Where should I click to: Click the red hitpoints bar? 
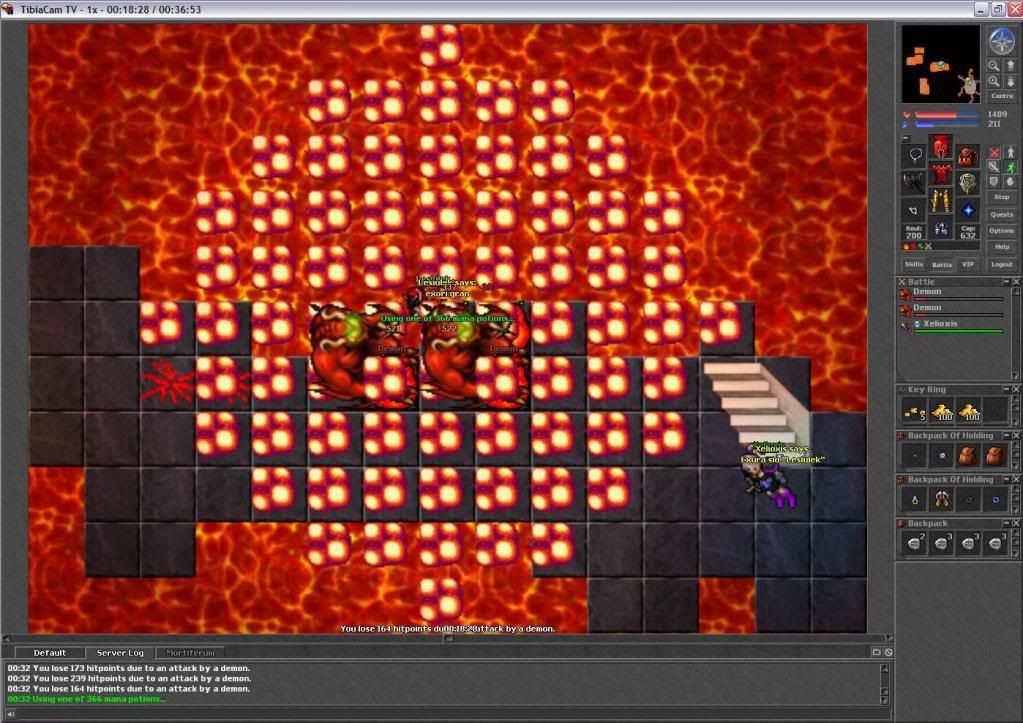click(x=947, y=115)
